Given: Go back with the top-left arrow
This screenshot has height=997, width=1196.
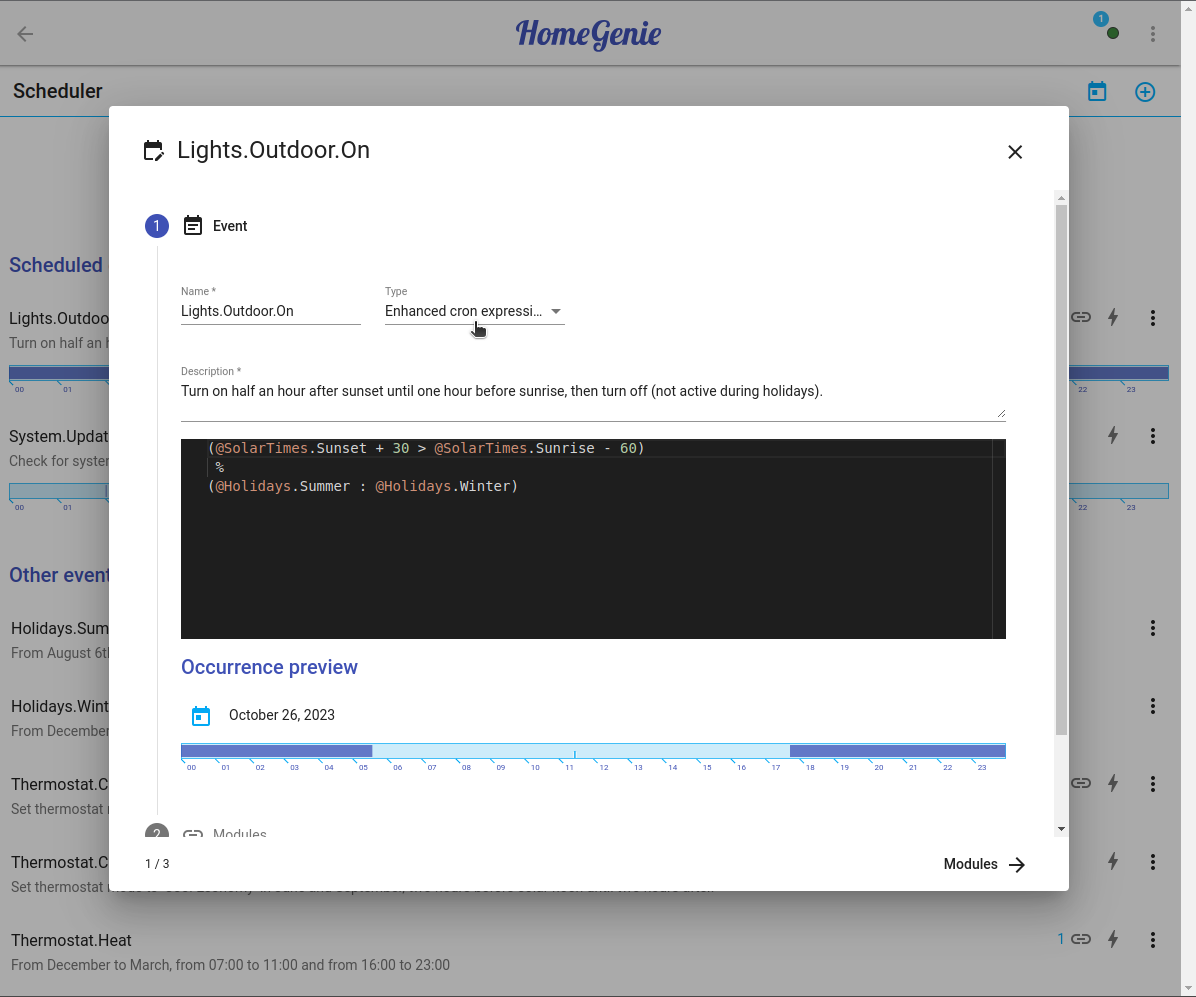Looking at the screenshot, I should (25, 34).
